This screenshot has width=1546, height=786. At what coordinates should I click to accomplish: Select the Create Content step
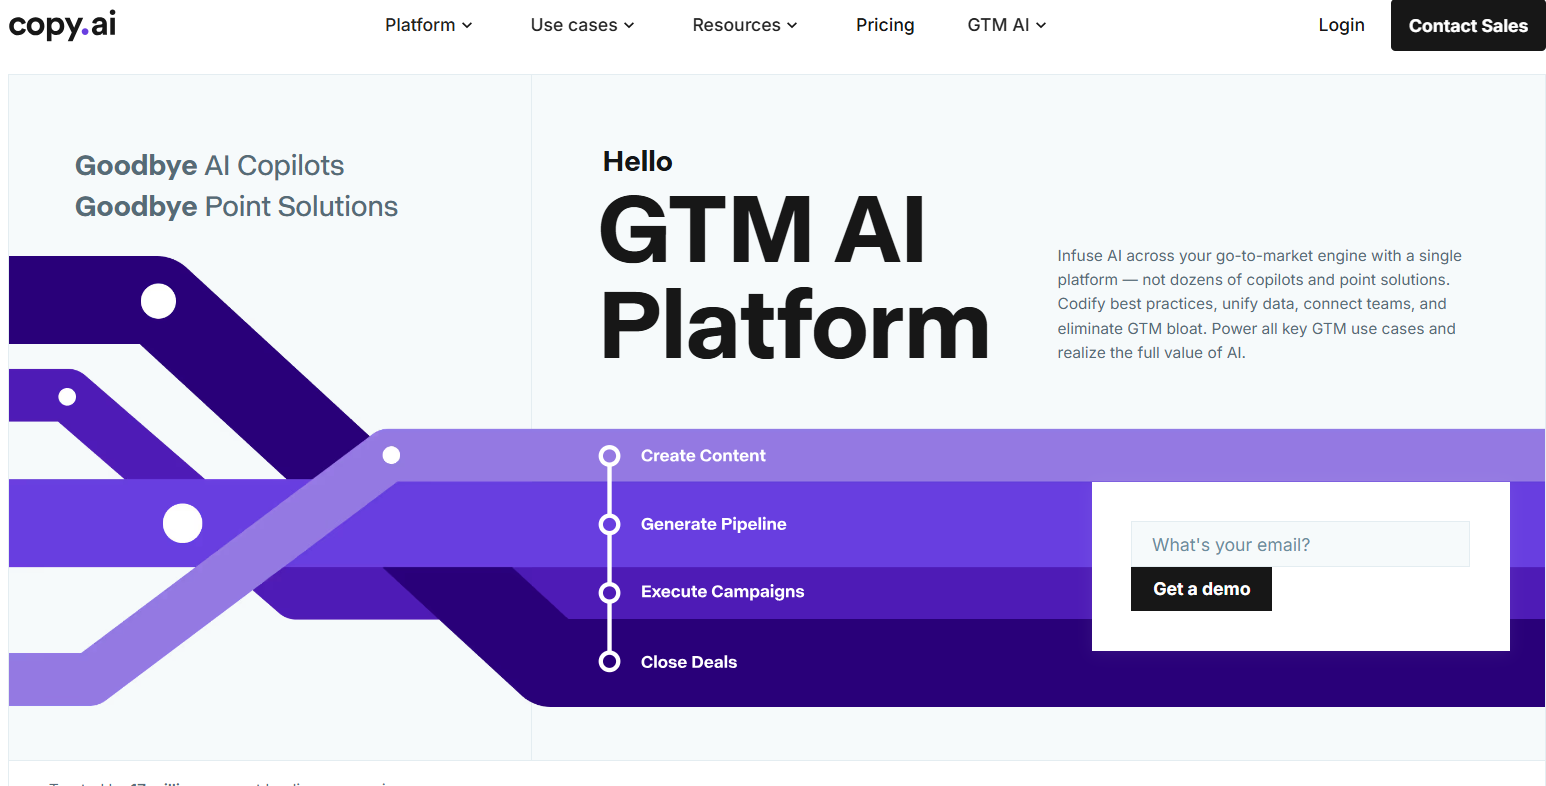pyautogui.click(x=703, y=456)
